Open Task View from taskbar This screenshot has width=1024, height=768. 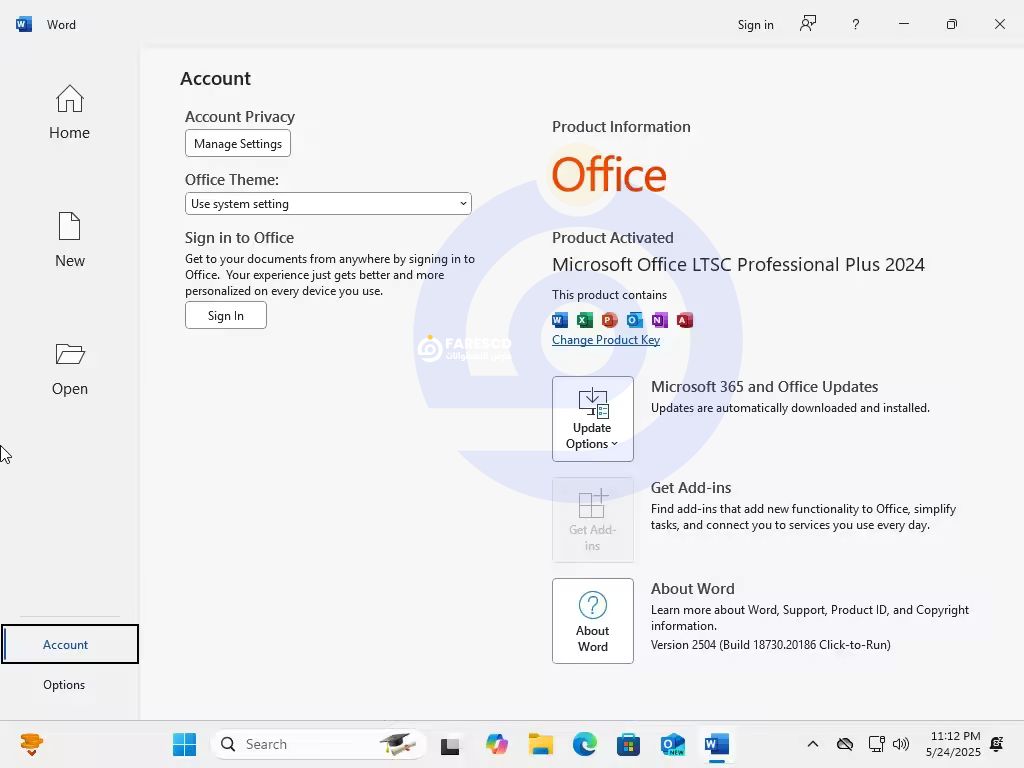point(450,744)
